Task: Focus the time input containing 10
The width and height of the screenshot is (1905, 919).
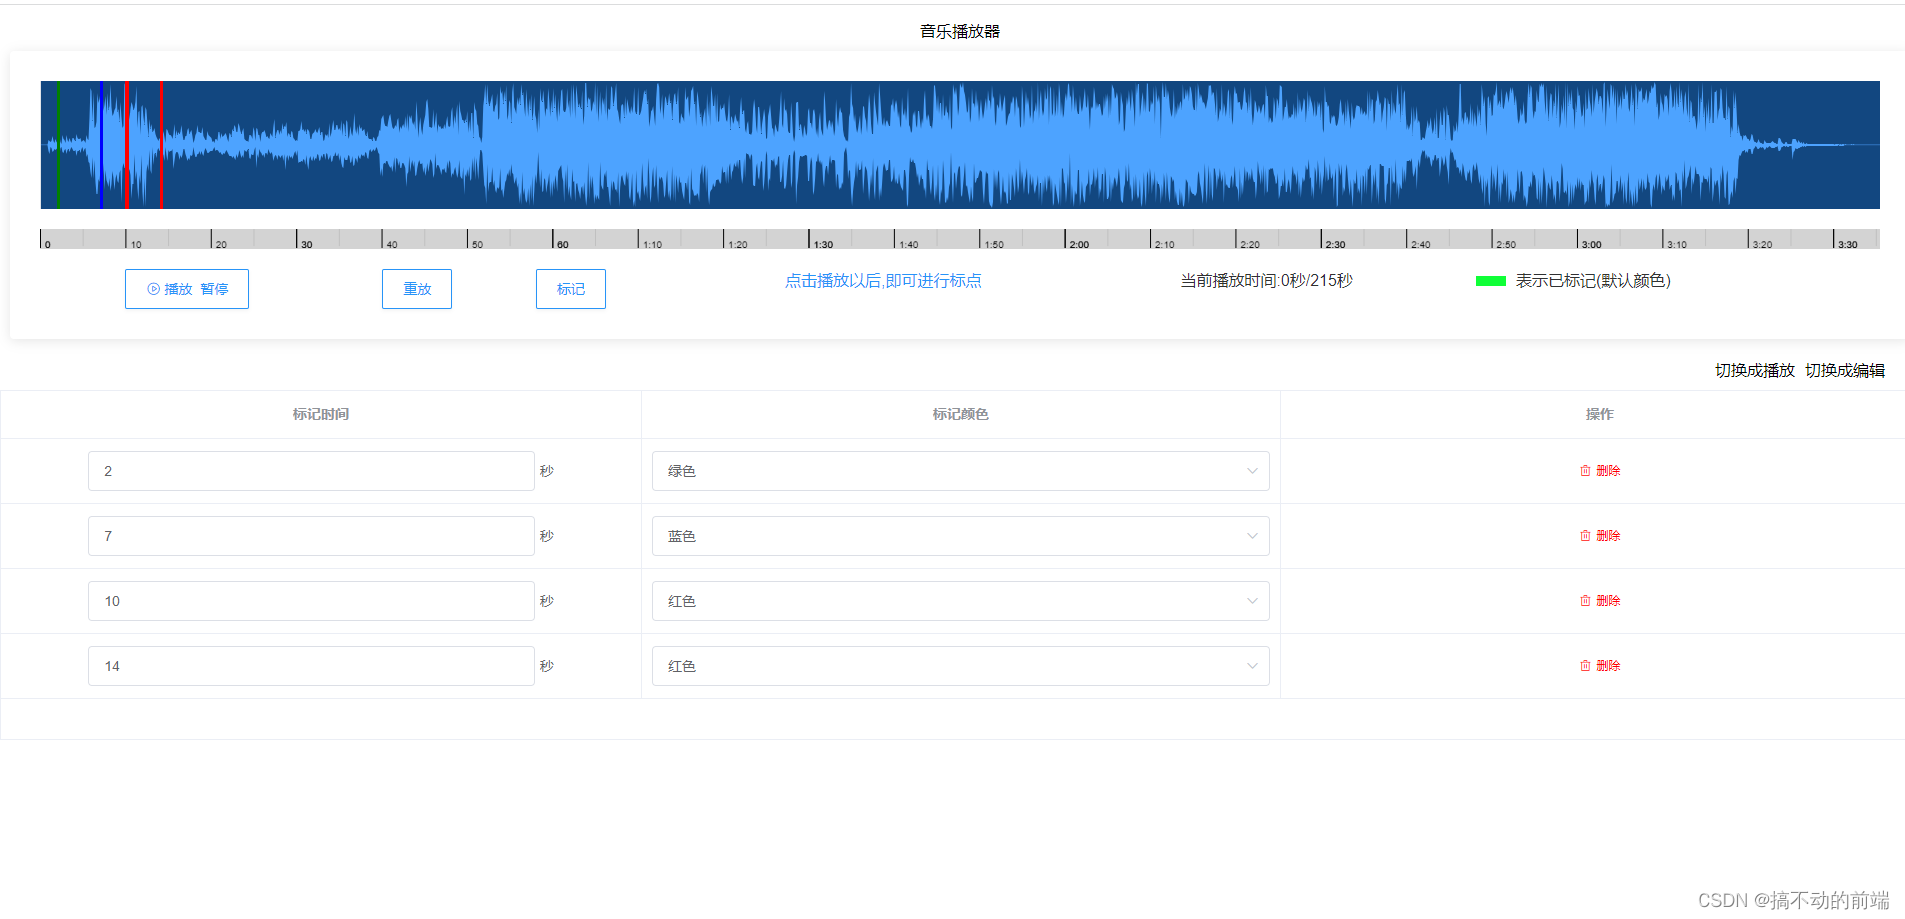Action: click(311, 601)
